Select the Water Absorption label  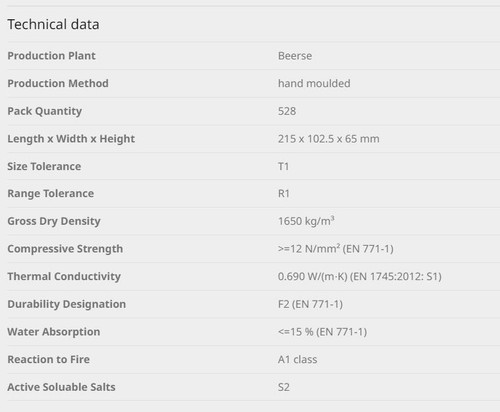click(54, 332)
